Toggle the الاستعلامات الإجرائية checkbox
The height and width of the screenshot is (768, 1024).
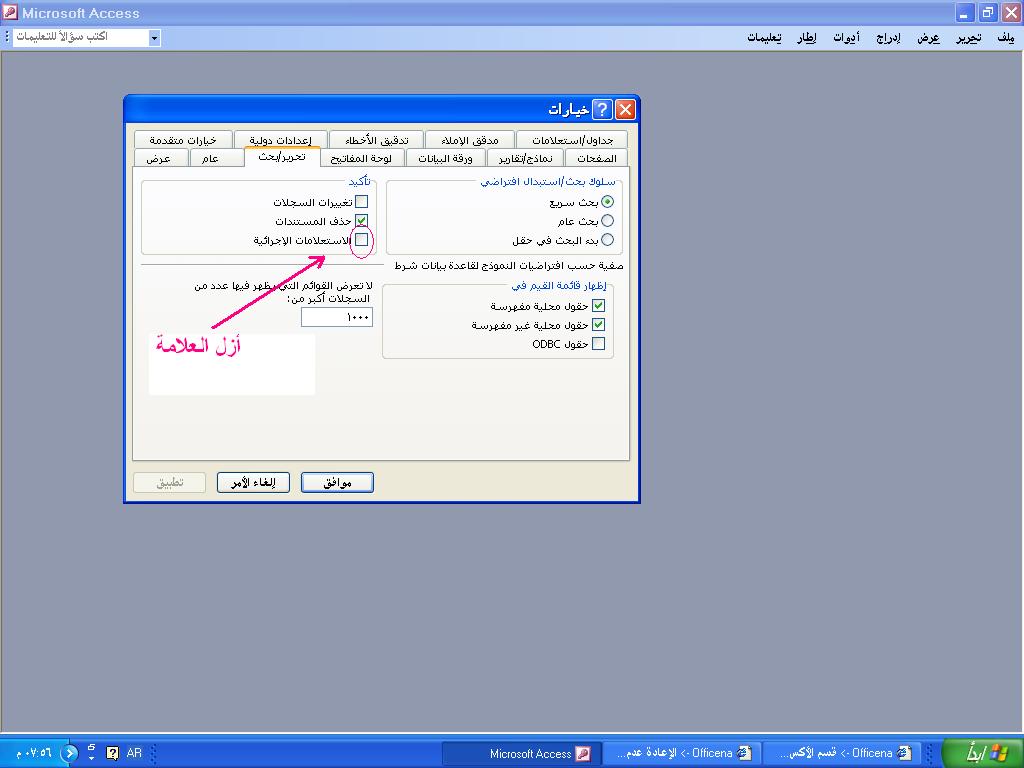(x=361, y=240)
